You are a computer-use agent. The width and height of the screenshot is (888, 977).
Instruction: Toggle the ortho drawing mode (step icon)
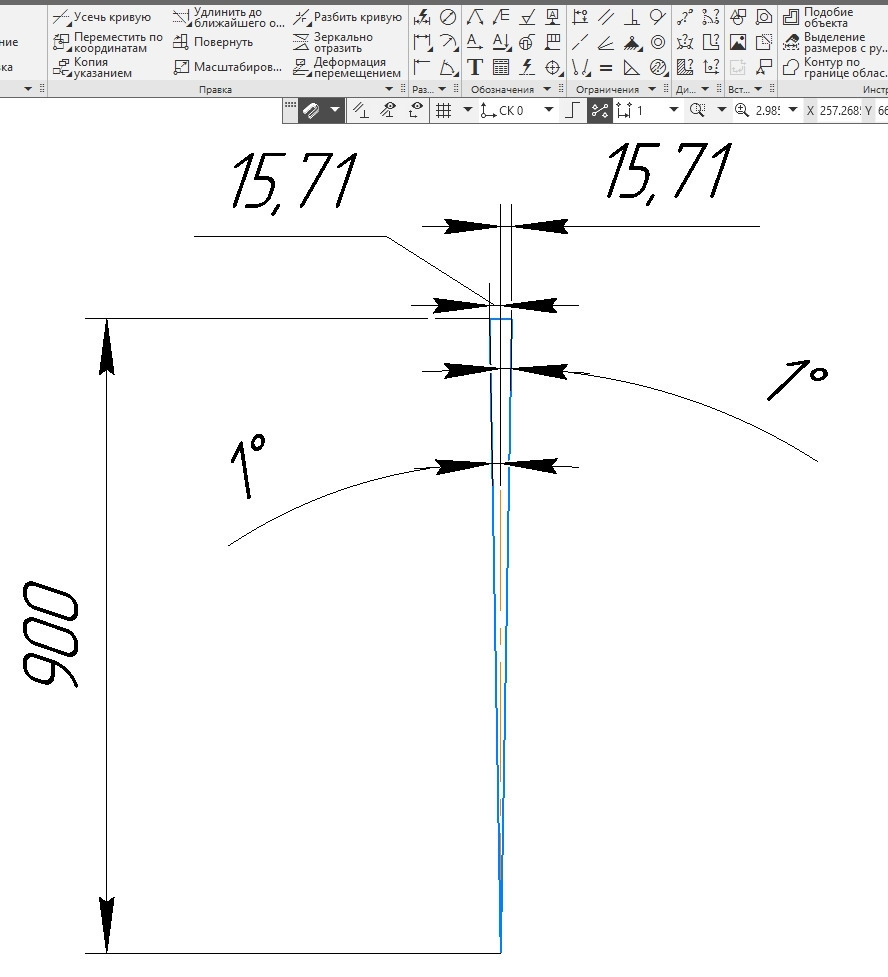(x=573, y=111)
